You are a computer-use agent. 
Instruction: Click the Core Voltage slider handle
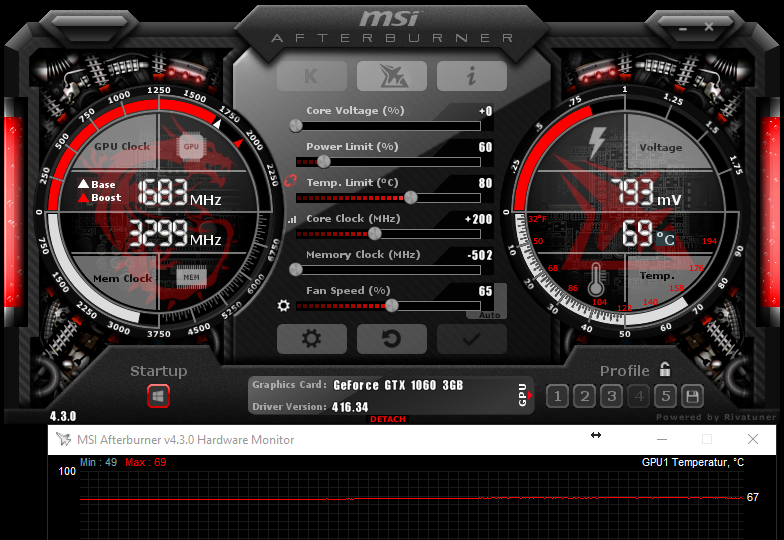(x=296, y=126)
